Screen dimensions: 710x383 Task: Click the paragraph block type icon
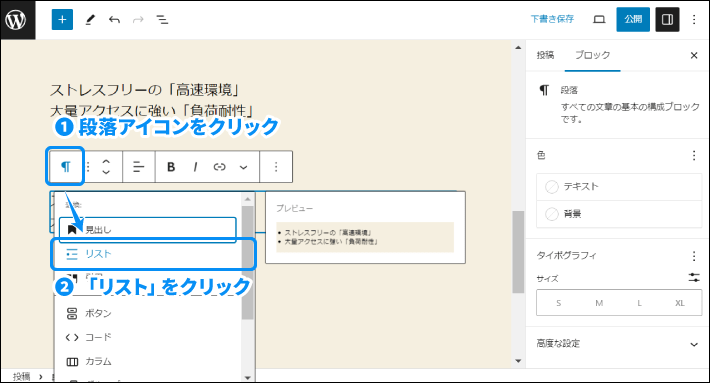[66, 167]
